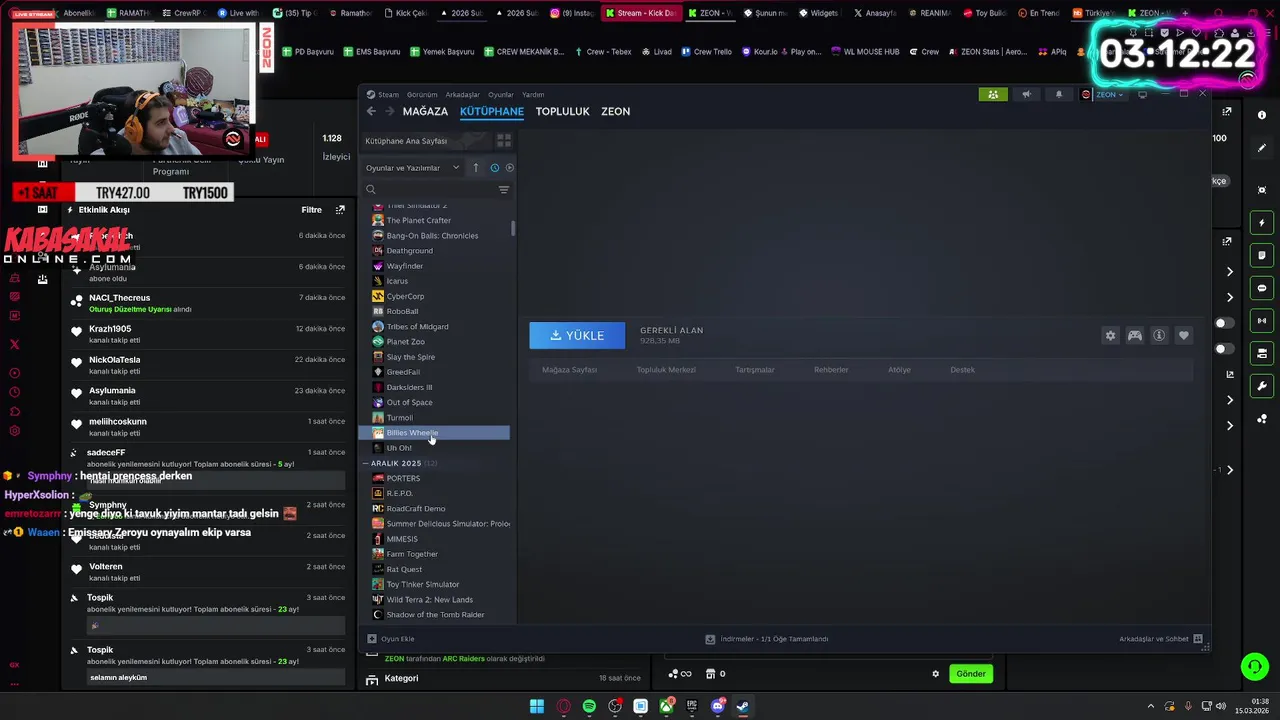
Task: Open Görünüm menu
Action: (x=422, y=94)
